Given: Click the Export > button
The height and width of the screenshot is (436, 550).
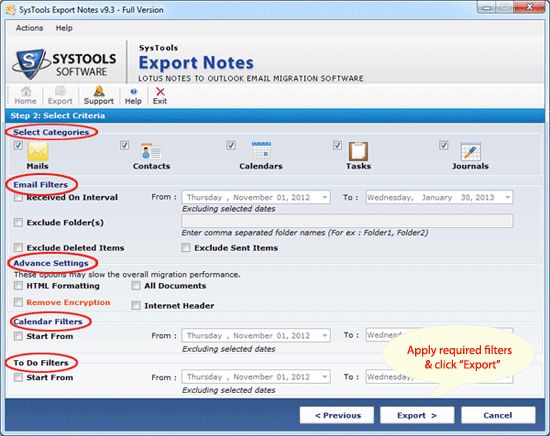Looking at the screenshot, I should point(417,415).
